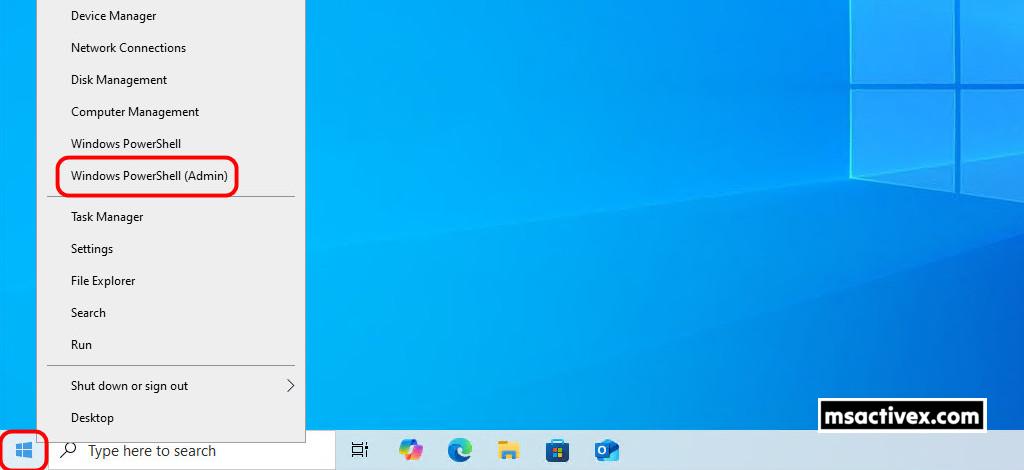This screenshot has height=470, width=1024.
Task: Open Outlook from the taskbar
Action: click(x=607, y=451)
